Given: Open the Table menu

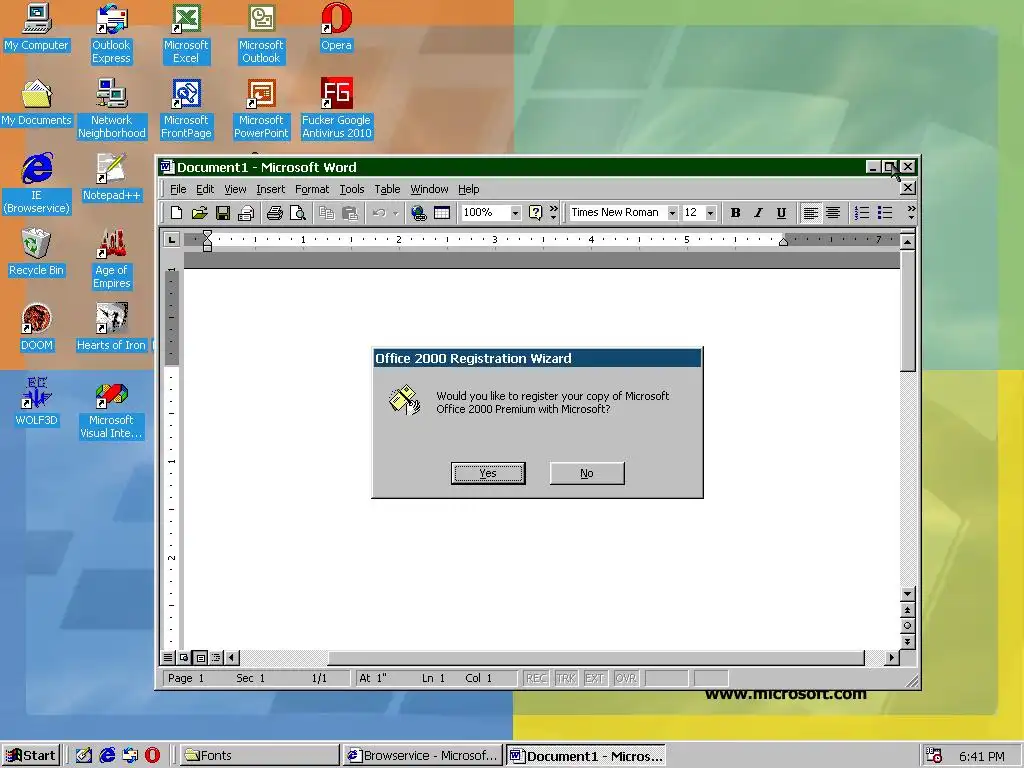Looking at the screenshot, I should coord(387,189).
